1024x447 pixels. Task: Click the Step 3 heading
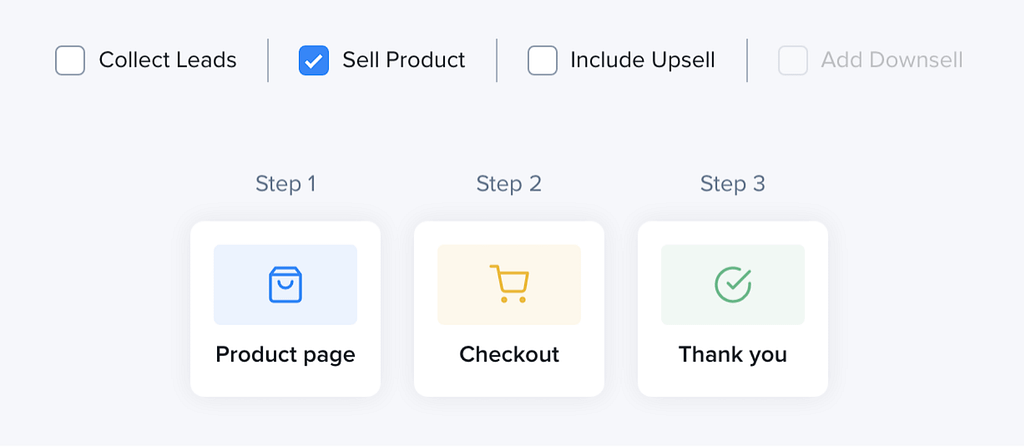[733, 184]
